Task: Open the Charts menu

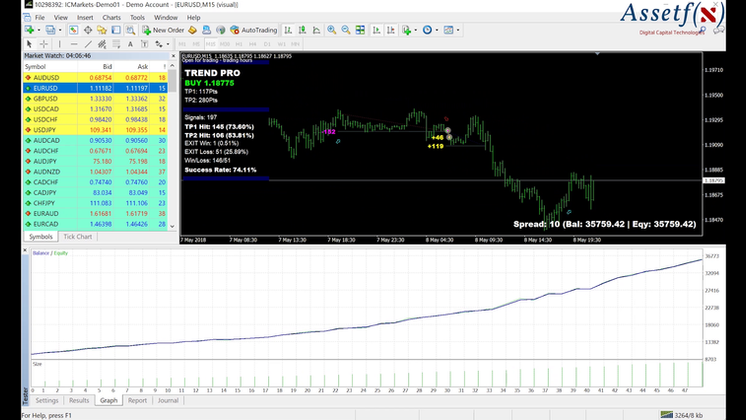Action: (111, 18)
